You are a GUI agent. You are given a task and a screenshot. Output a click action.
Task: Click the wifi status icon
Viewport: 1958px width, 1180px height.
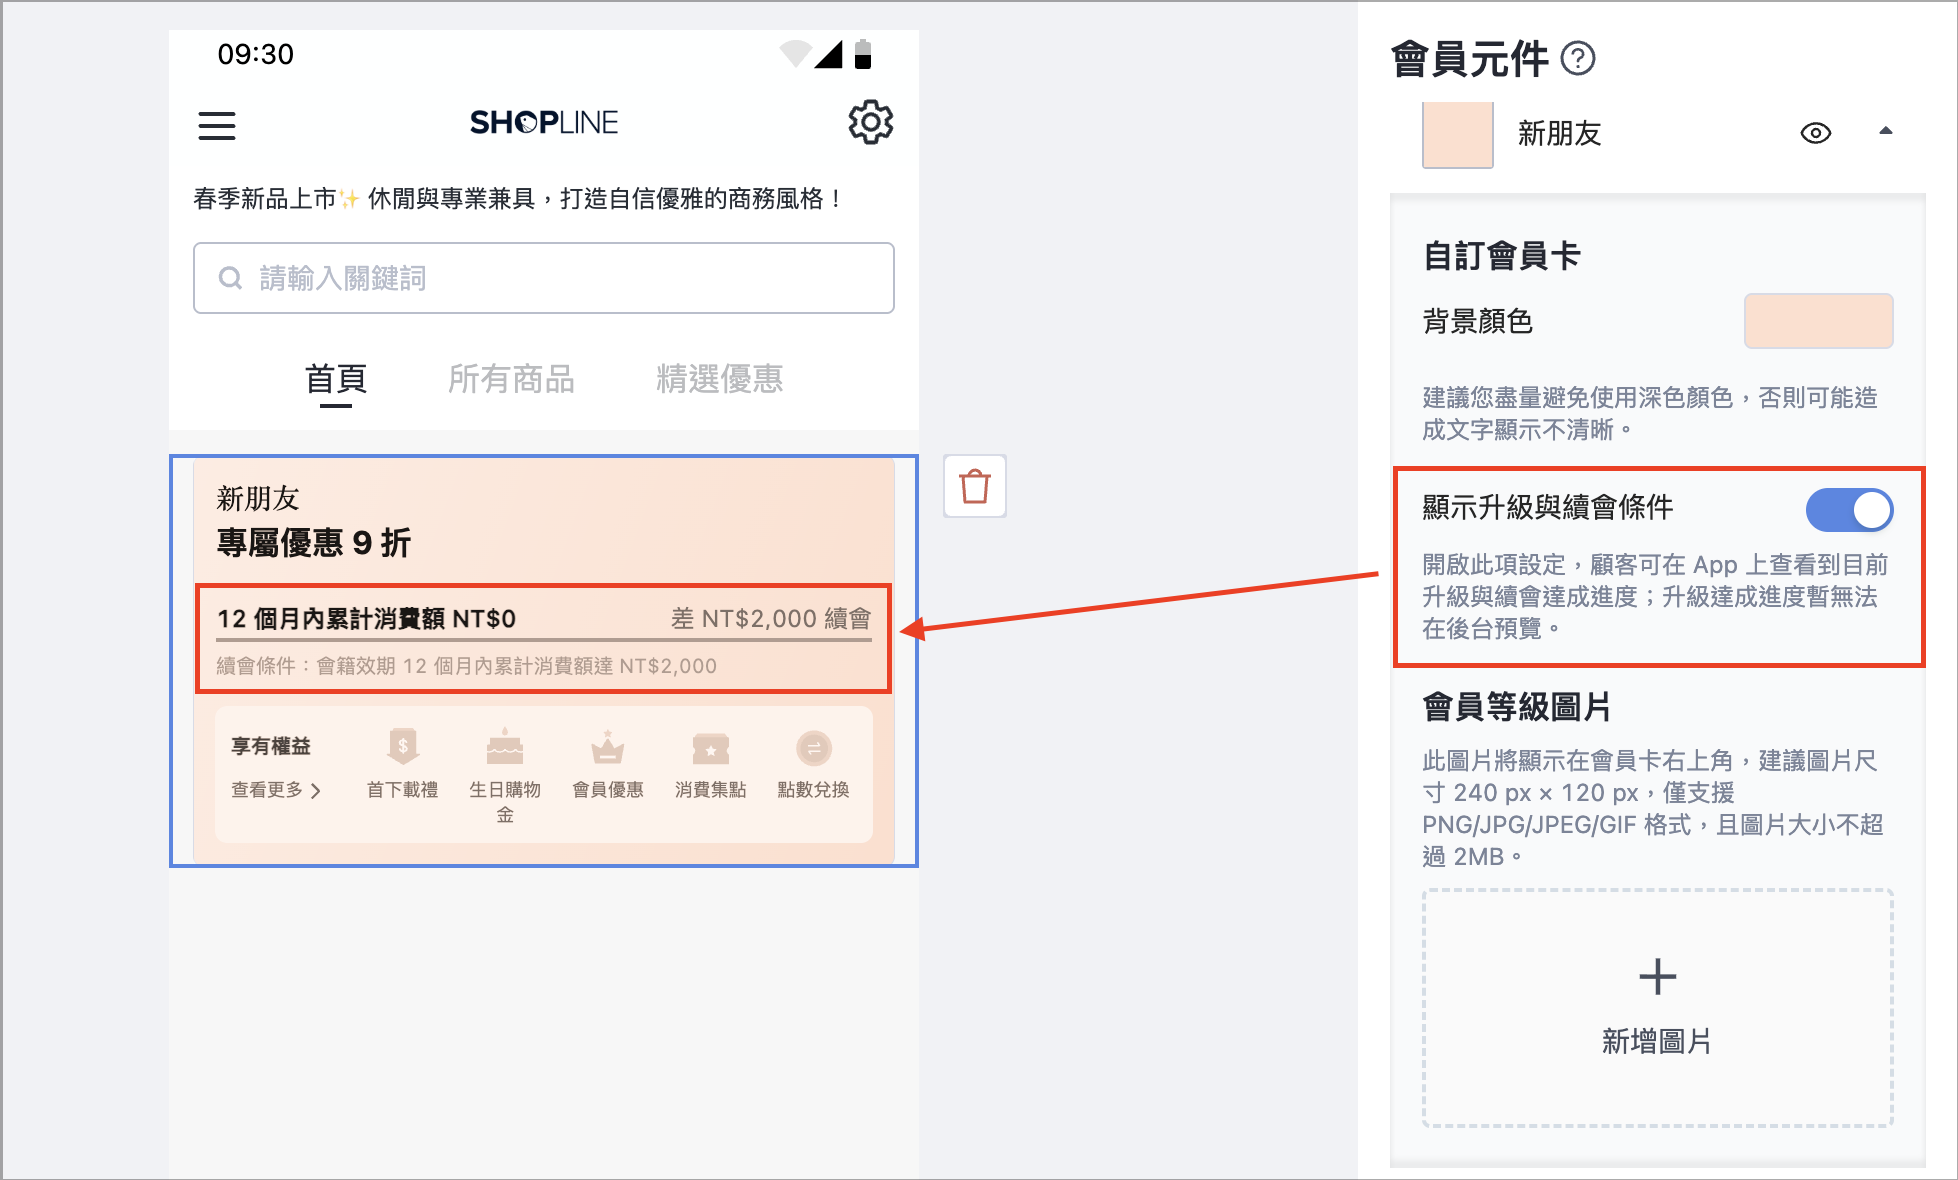(795, 53)
